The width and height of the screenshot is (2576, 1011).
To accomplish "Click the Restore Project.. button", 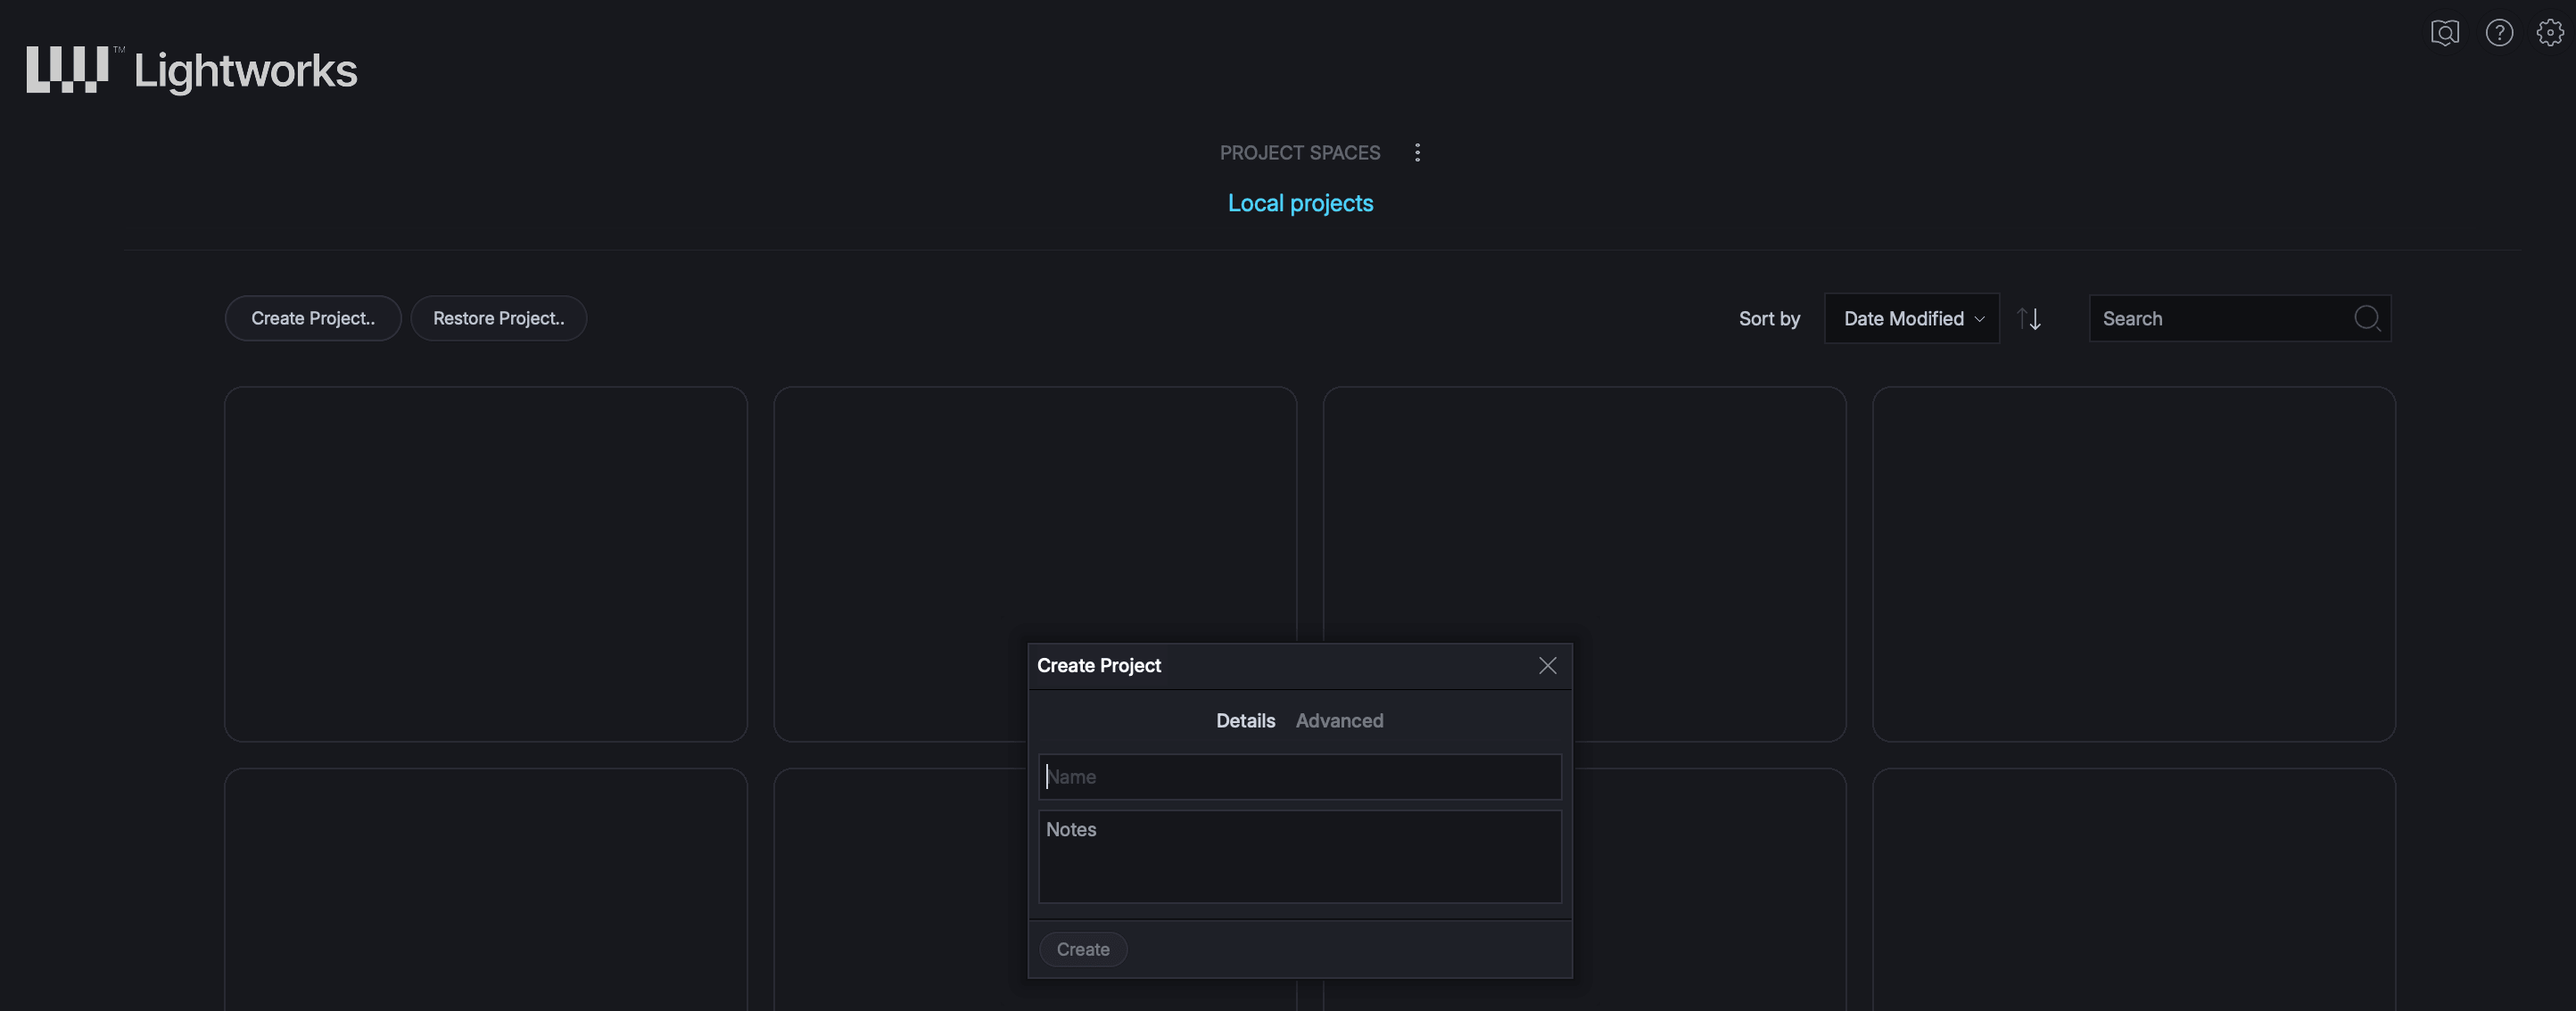I will coord(498,318).
